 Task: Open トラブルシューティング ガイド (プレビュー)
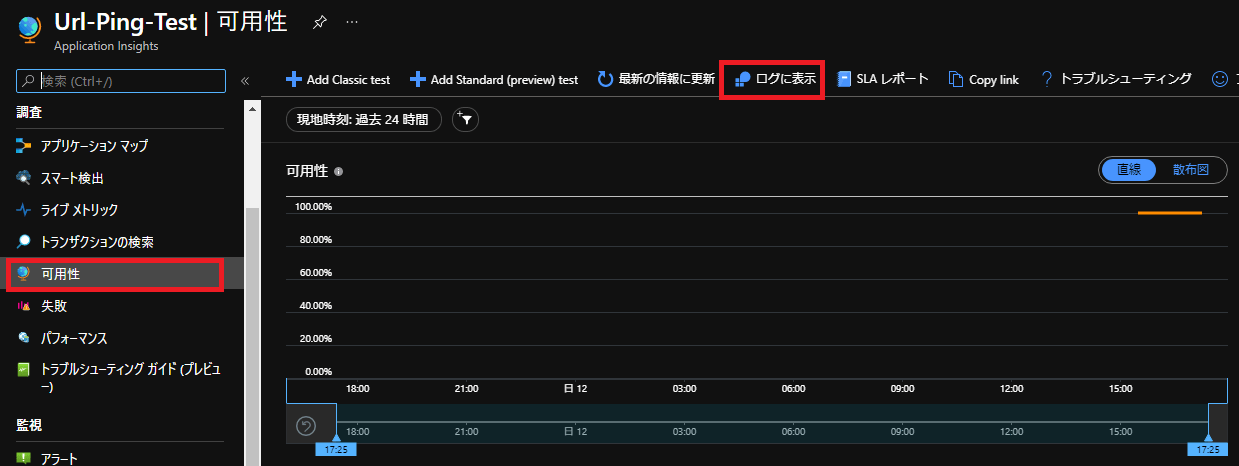coord(130,377)
